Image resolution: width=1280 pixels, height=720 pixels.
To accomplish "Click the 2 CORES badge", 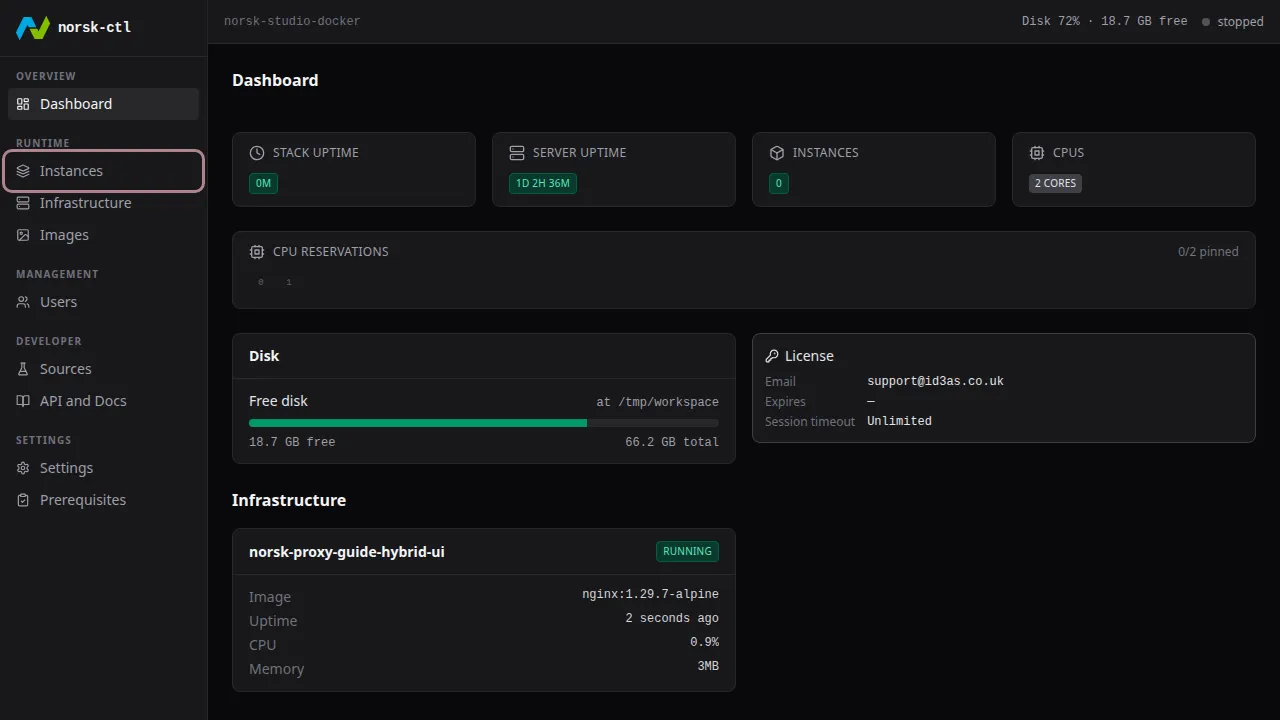I will point(1055,184).
